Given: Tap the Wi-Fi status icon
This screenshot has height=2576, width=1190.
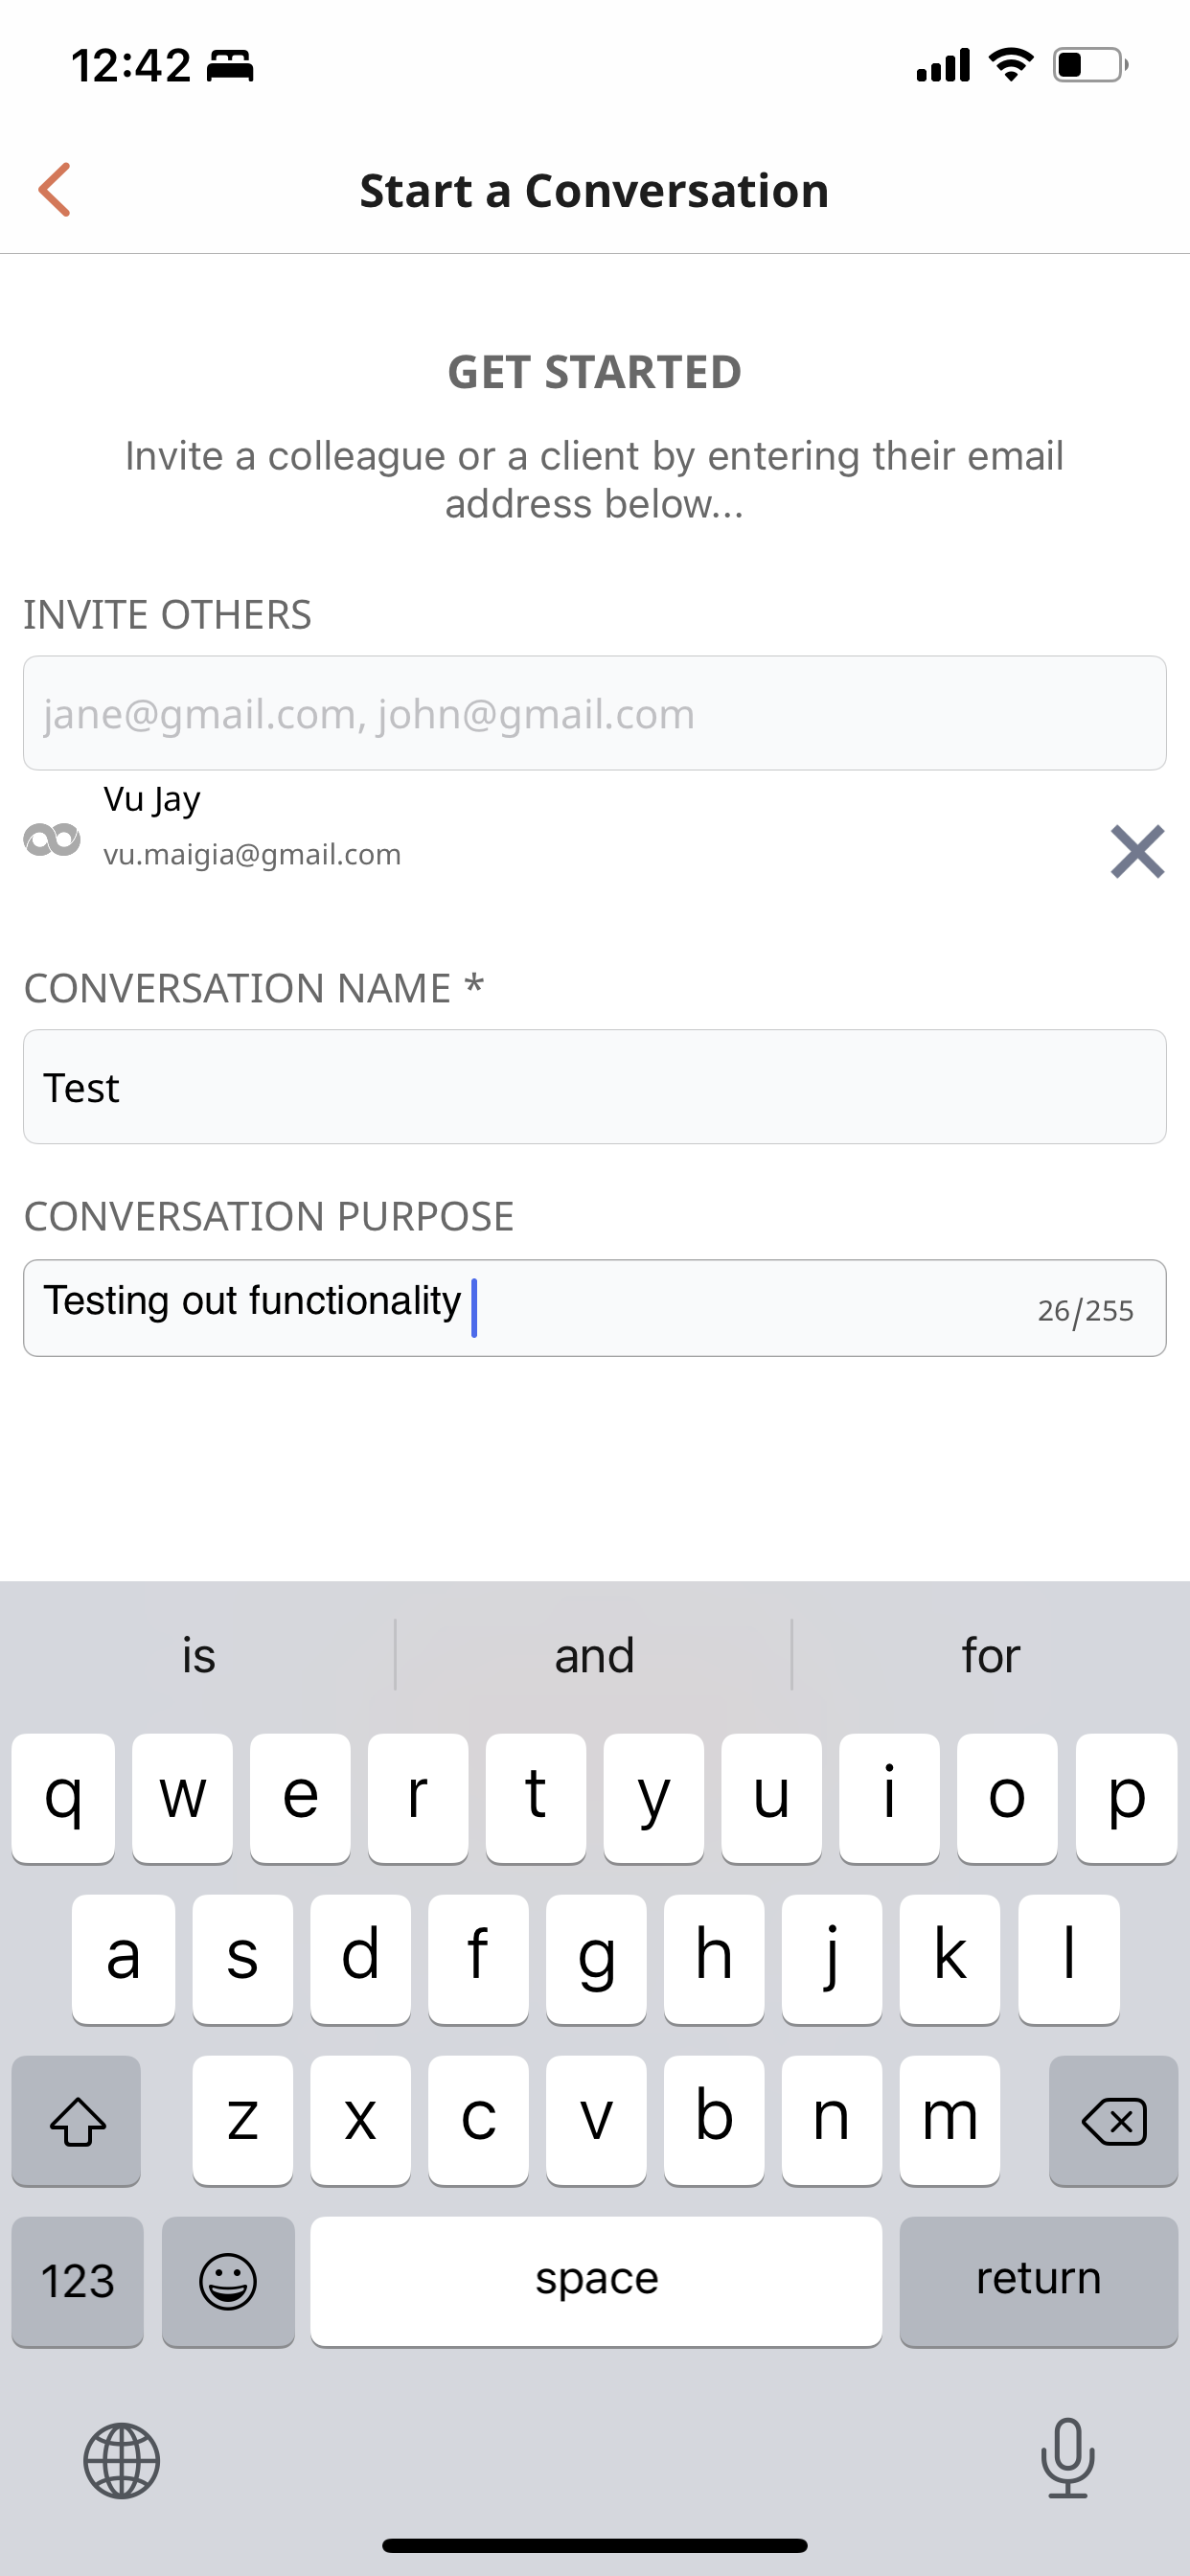Looking at the screenshot, I should (1010, 65).
